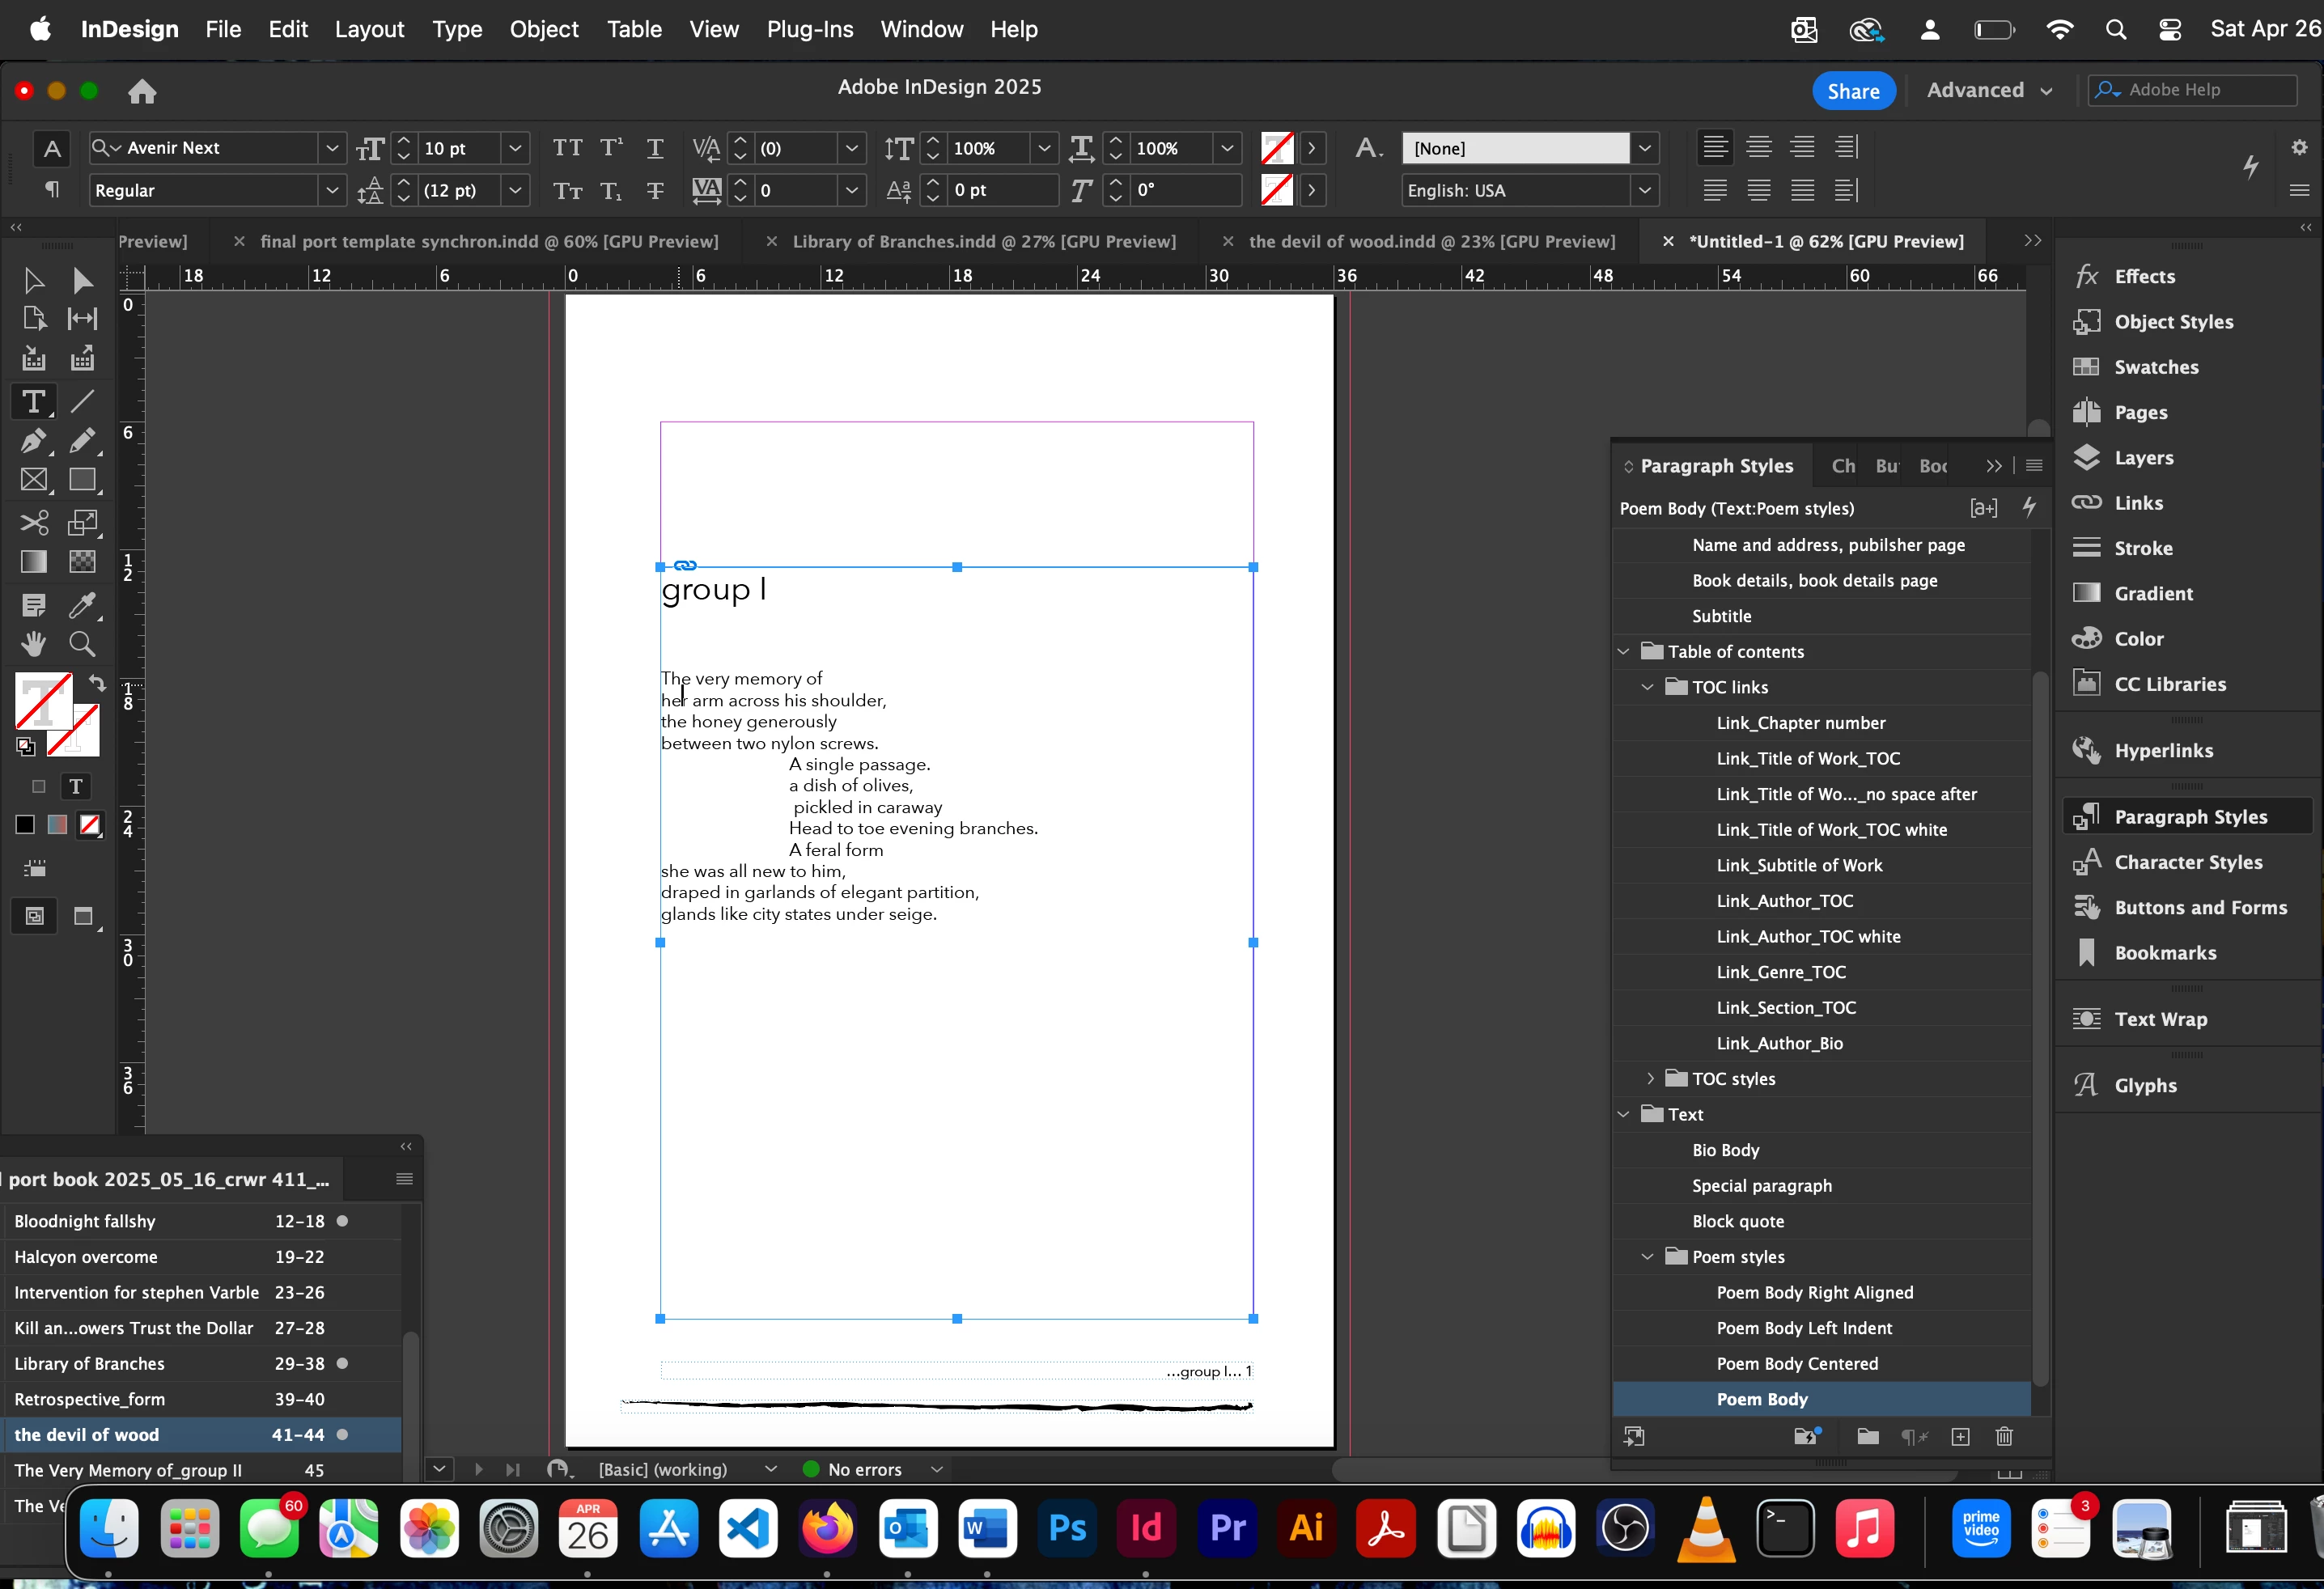The image size is (2324, 1589).
Task: Delete selected style with trash icon
Action: (2004, 1436)
